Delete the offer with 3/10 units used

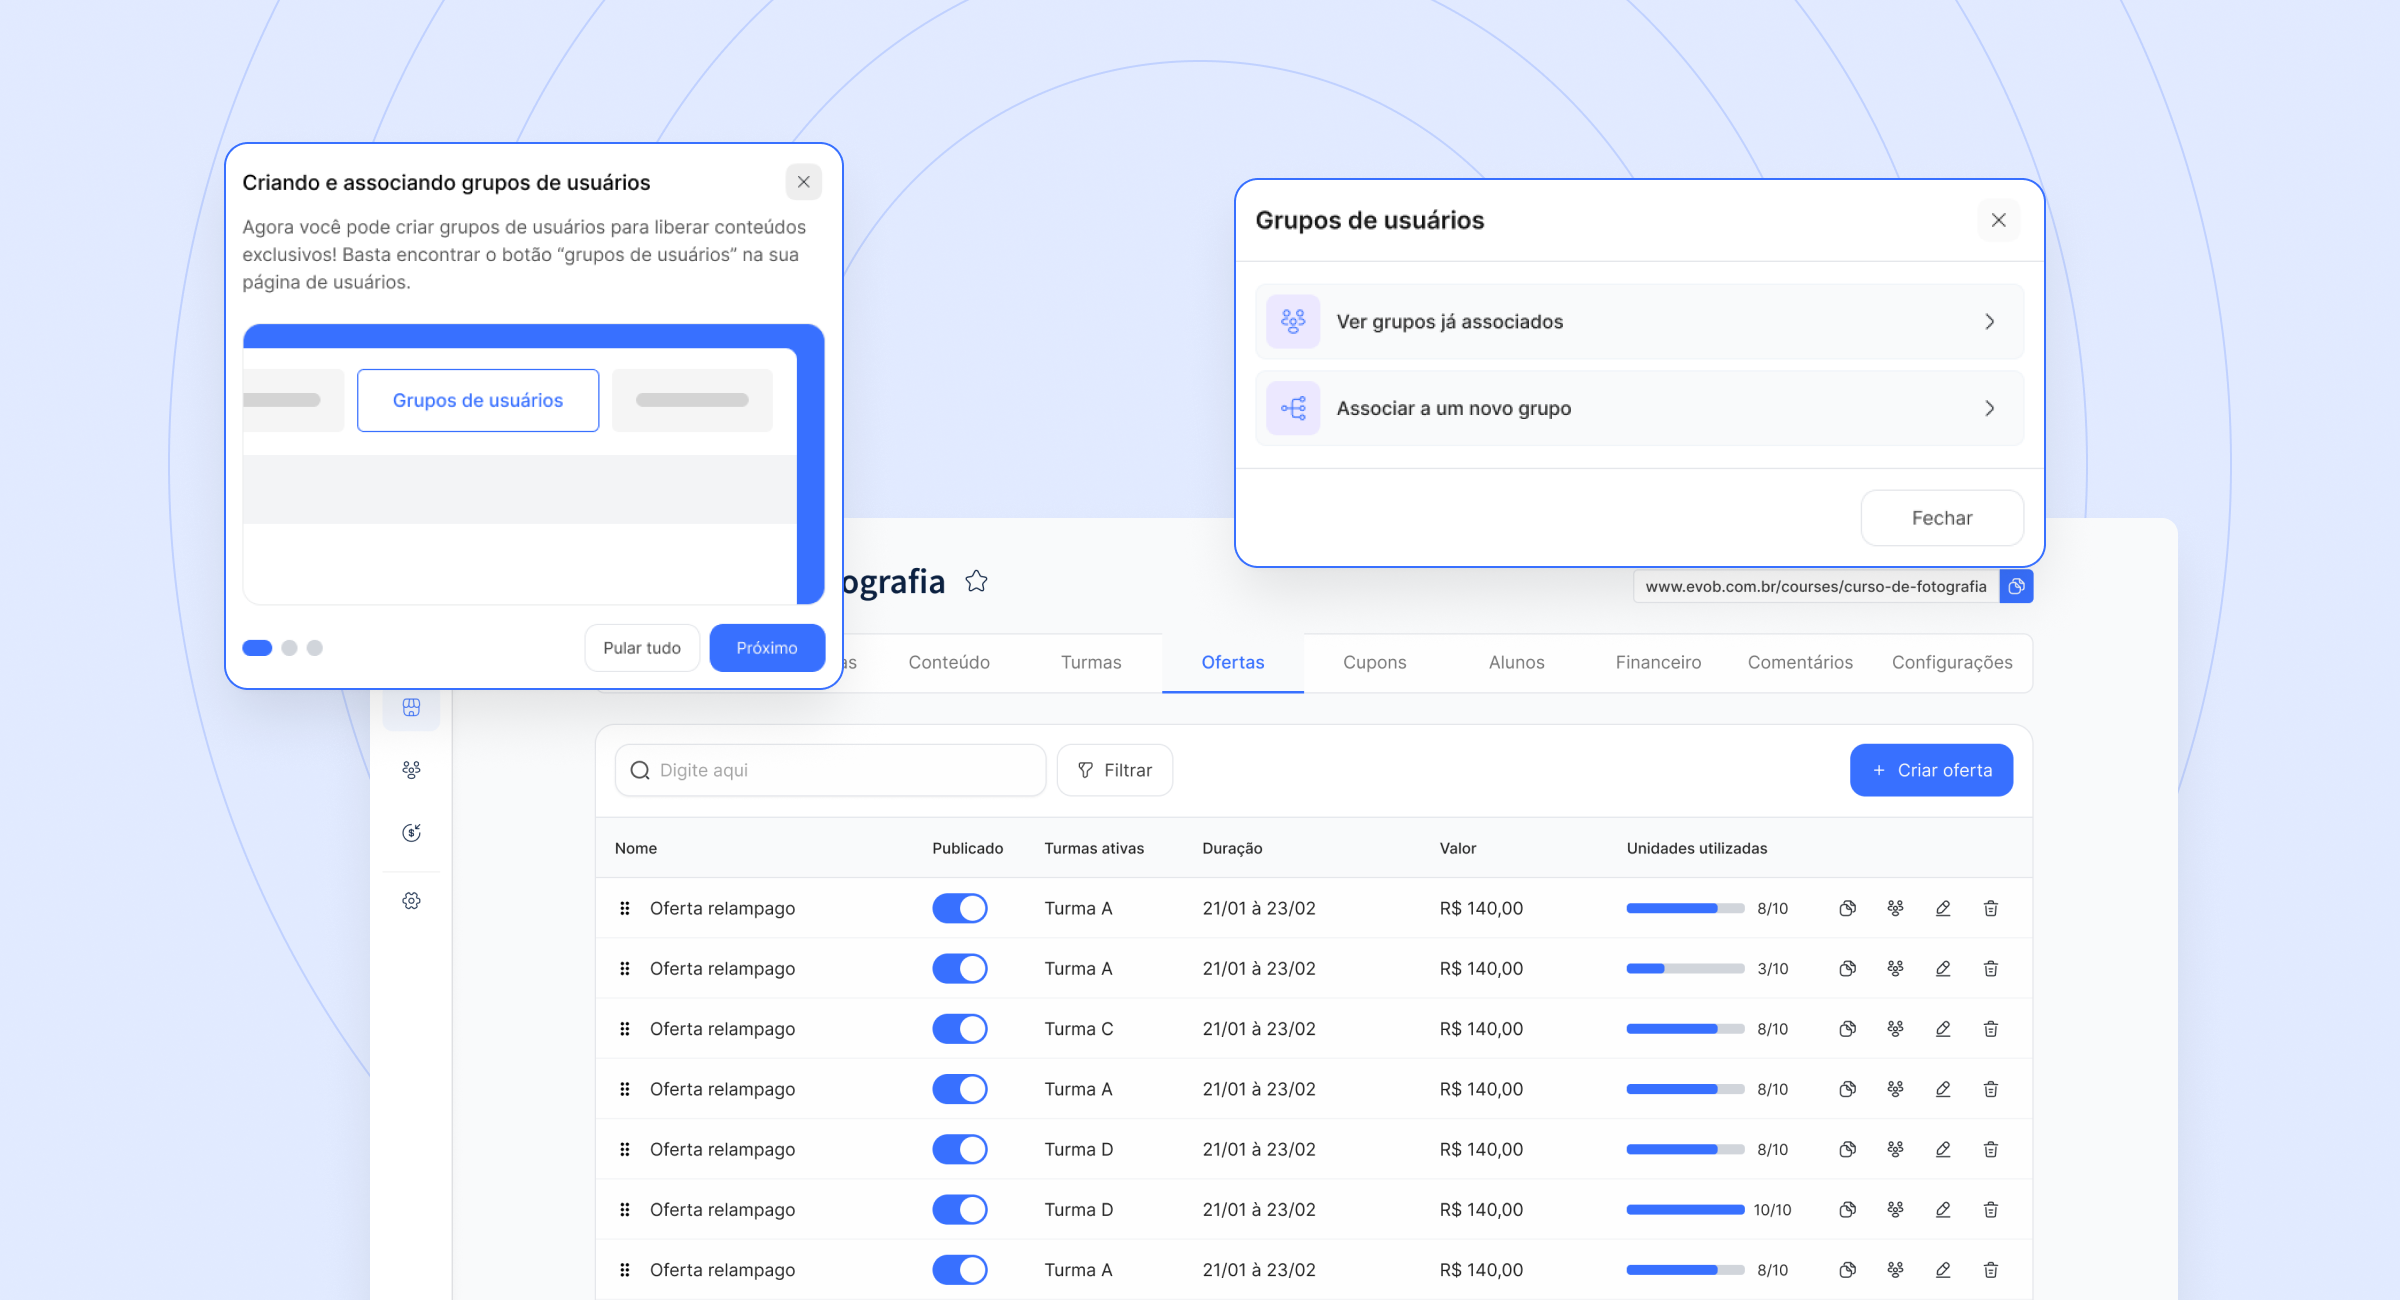click(x=1991, y=968)
